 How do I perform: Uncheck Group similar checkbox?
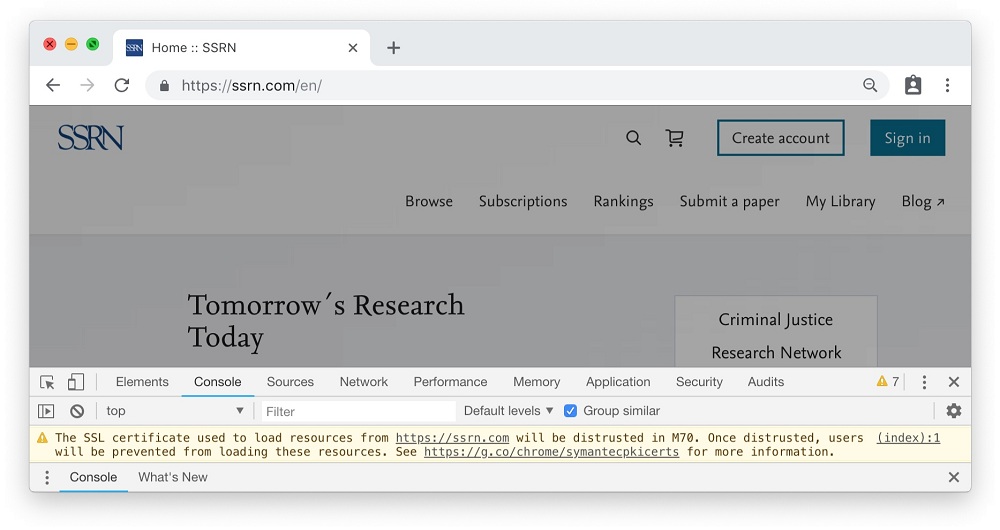pyautogui.click(x=571, y=411)
